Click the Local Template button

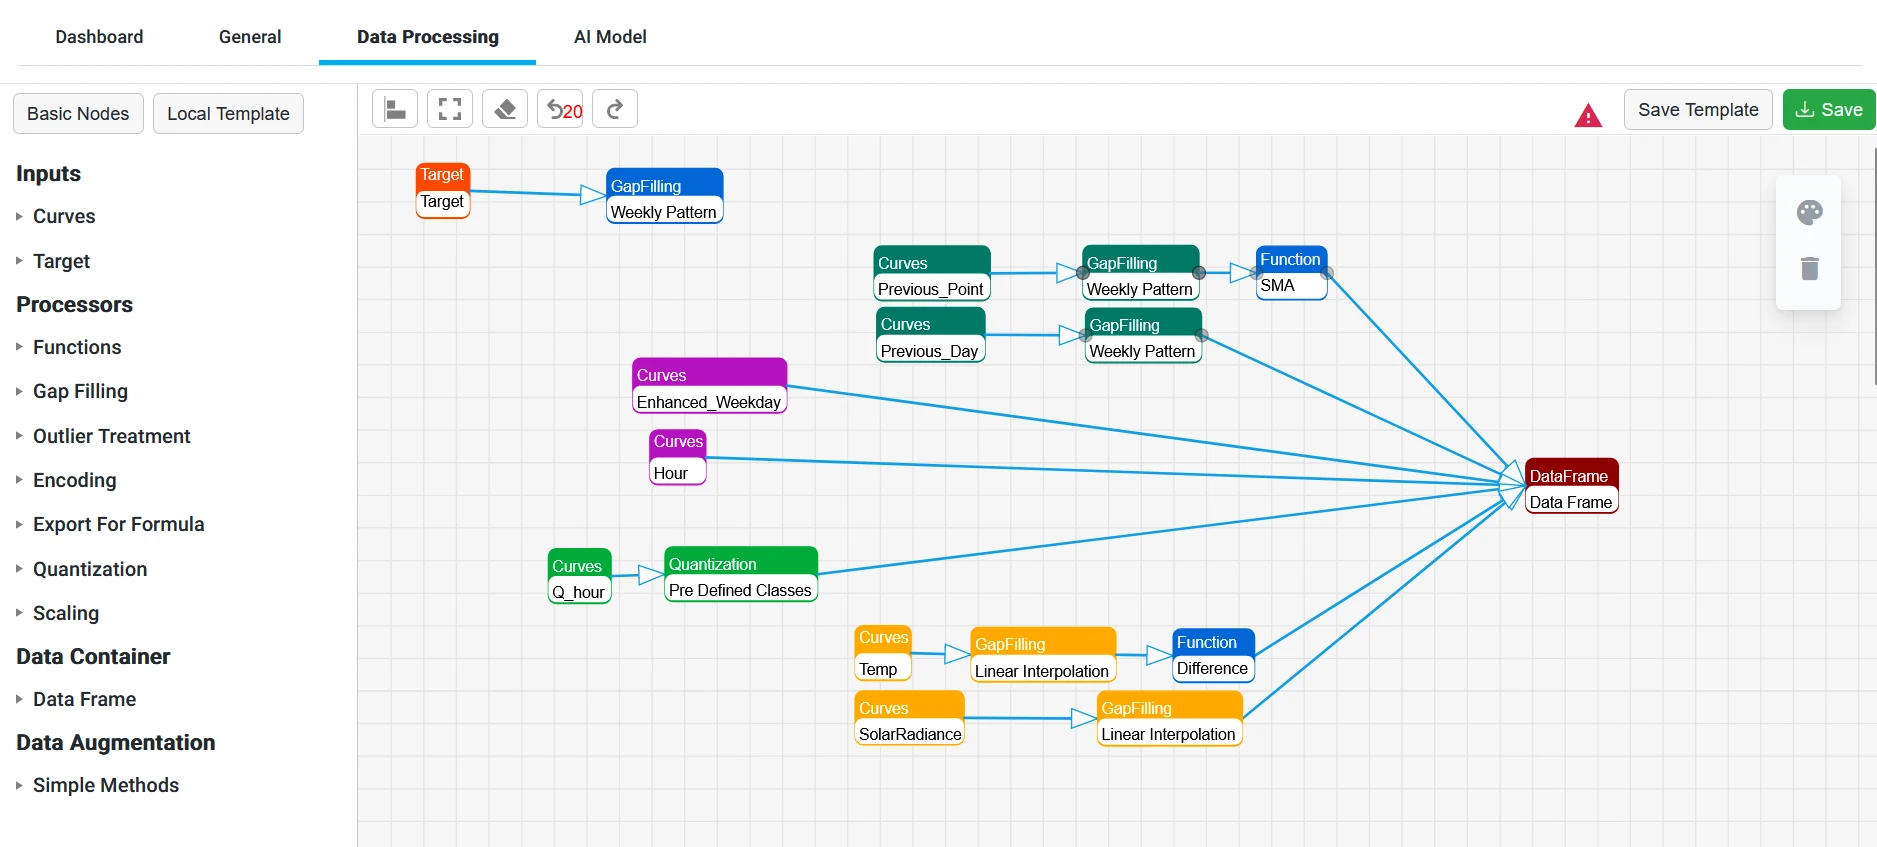[228, 114]
